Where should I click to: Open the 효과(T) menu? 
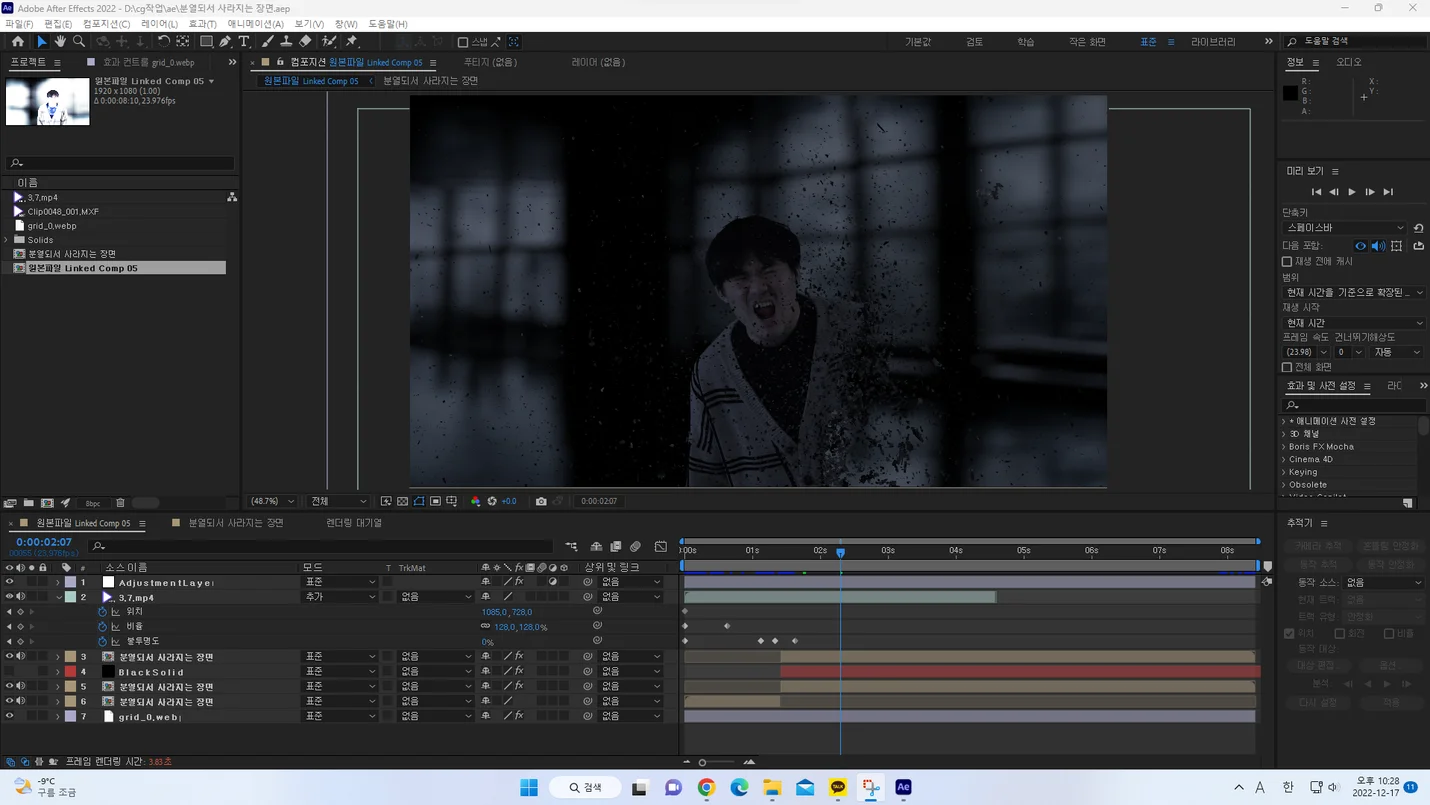(x=202, y=24)
